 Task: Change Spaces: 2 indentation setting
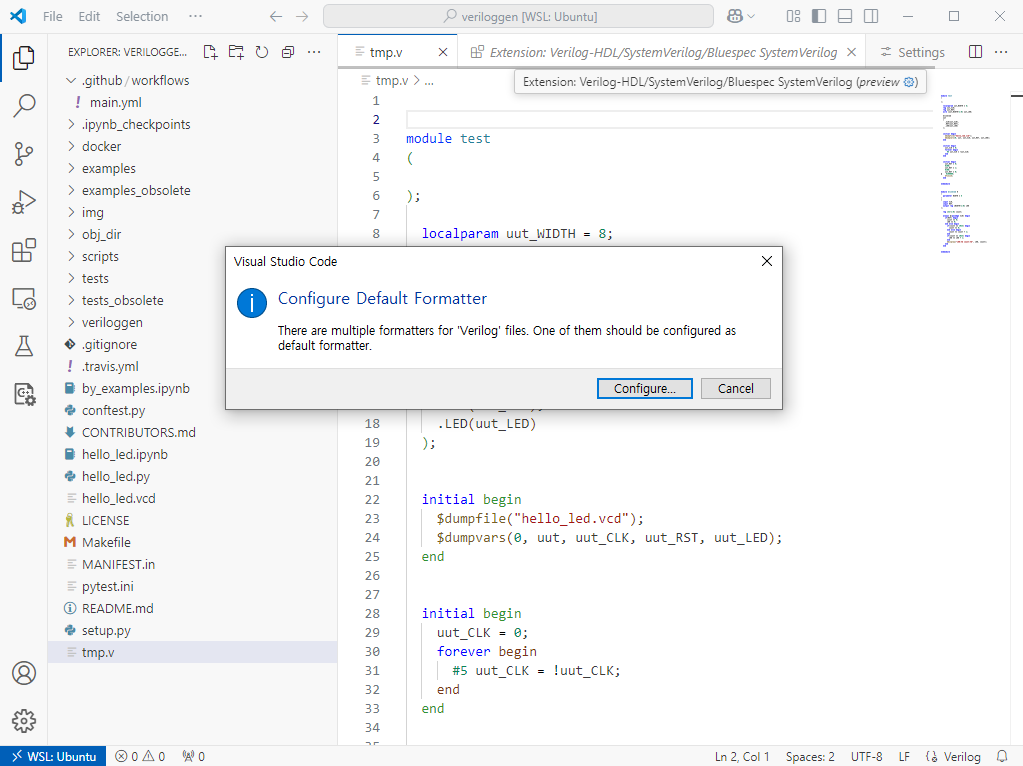(810, 756)
